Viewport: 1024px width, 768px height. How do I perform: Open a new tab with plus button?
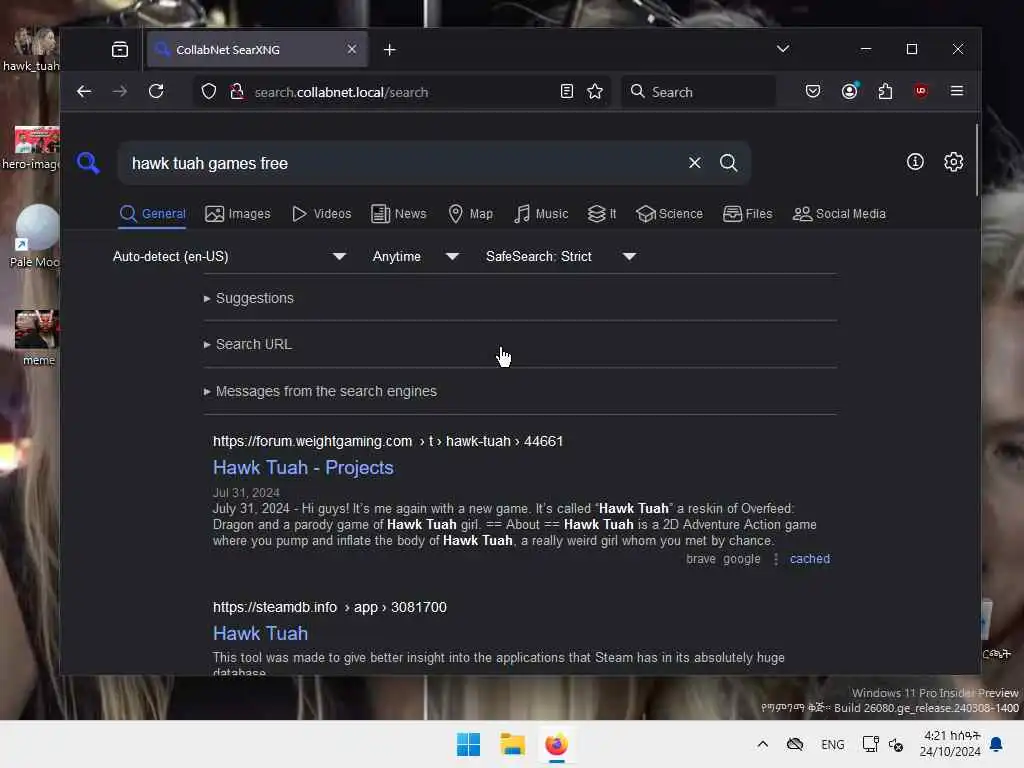click(389, 50)
